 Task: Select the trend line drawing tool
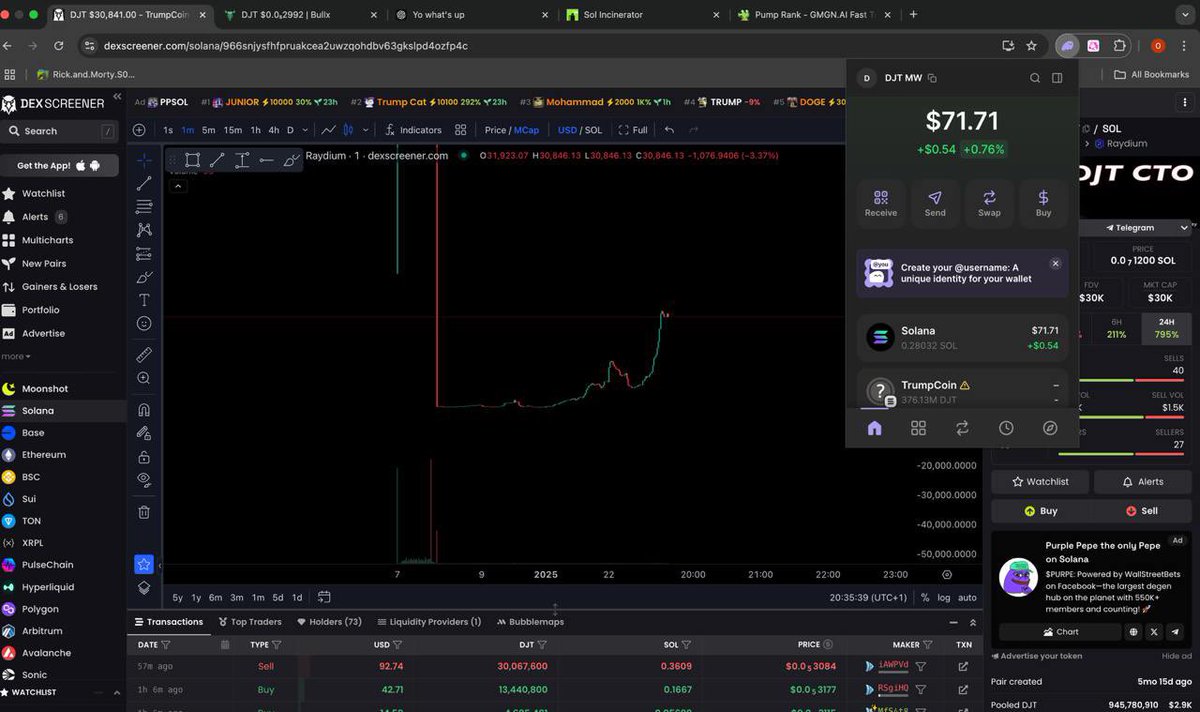tap(144, 183)
